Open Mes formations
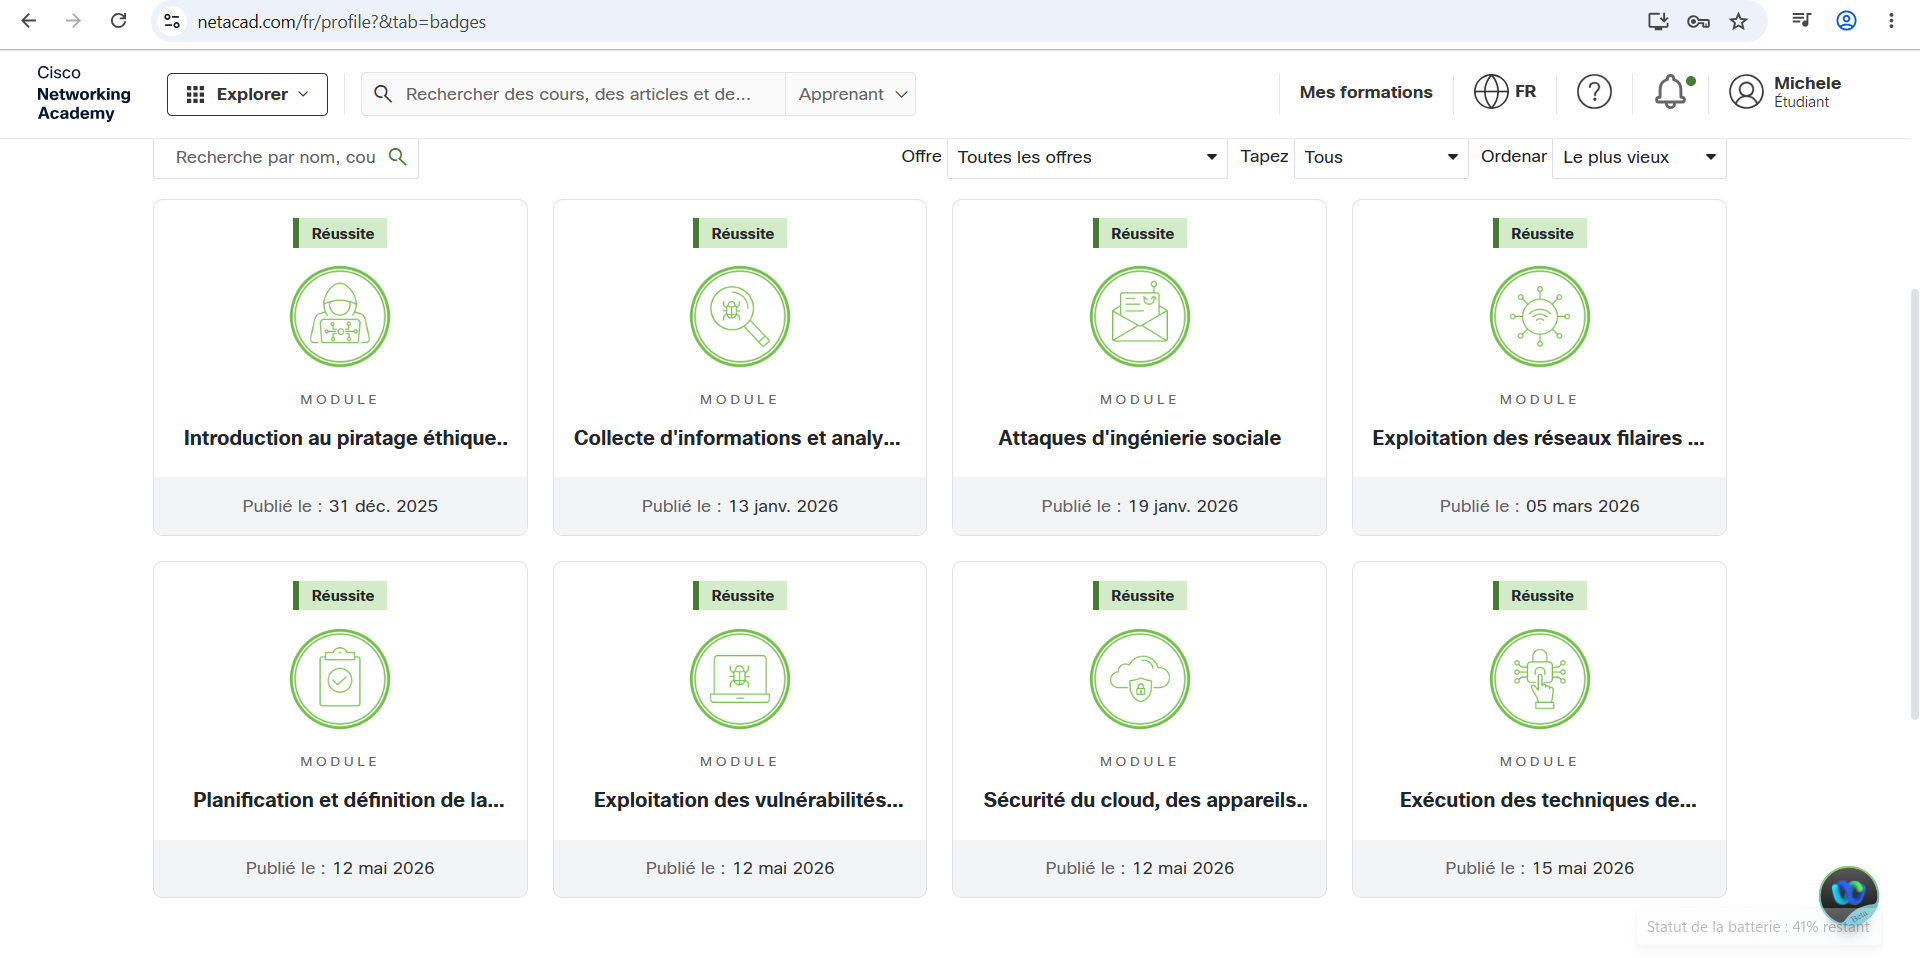 [x=1366, y=92]
